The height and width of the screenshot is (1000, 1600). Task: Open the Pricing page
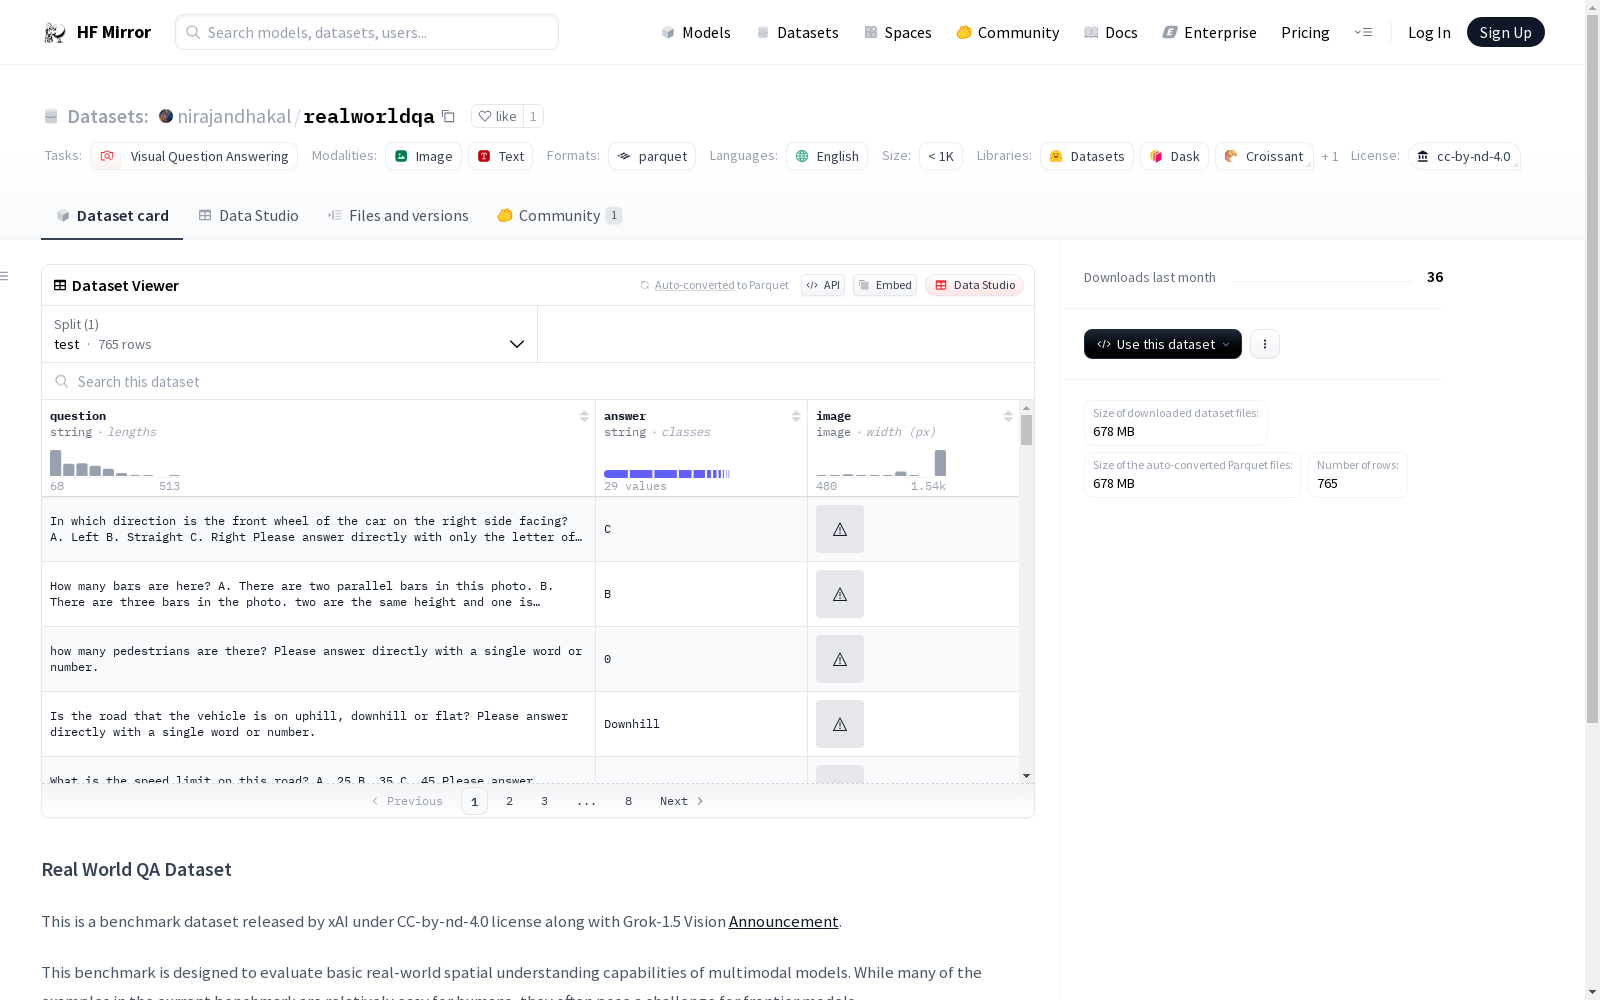tap(1305, 33)
